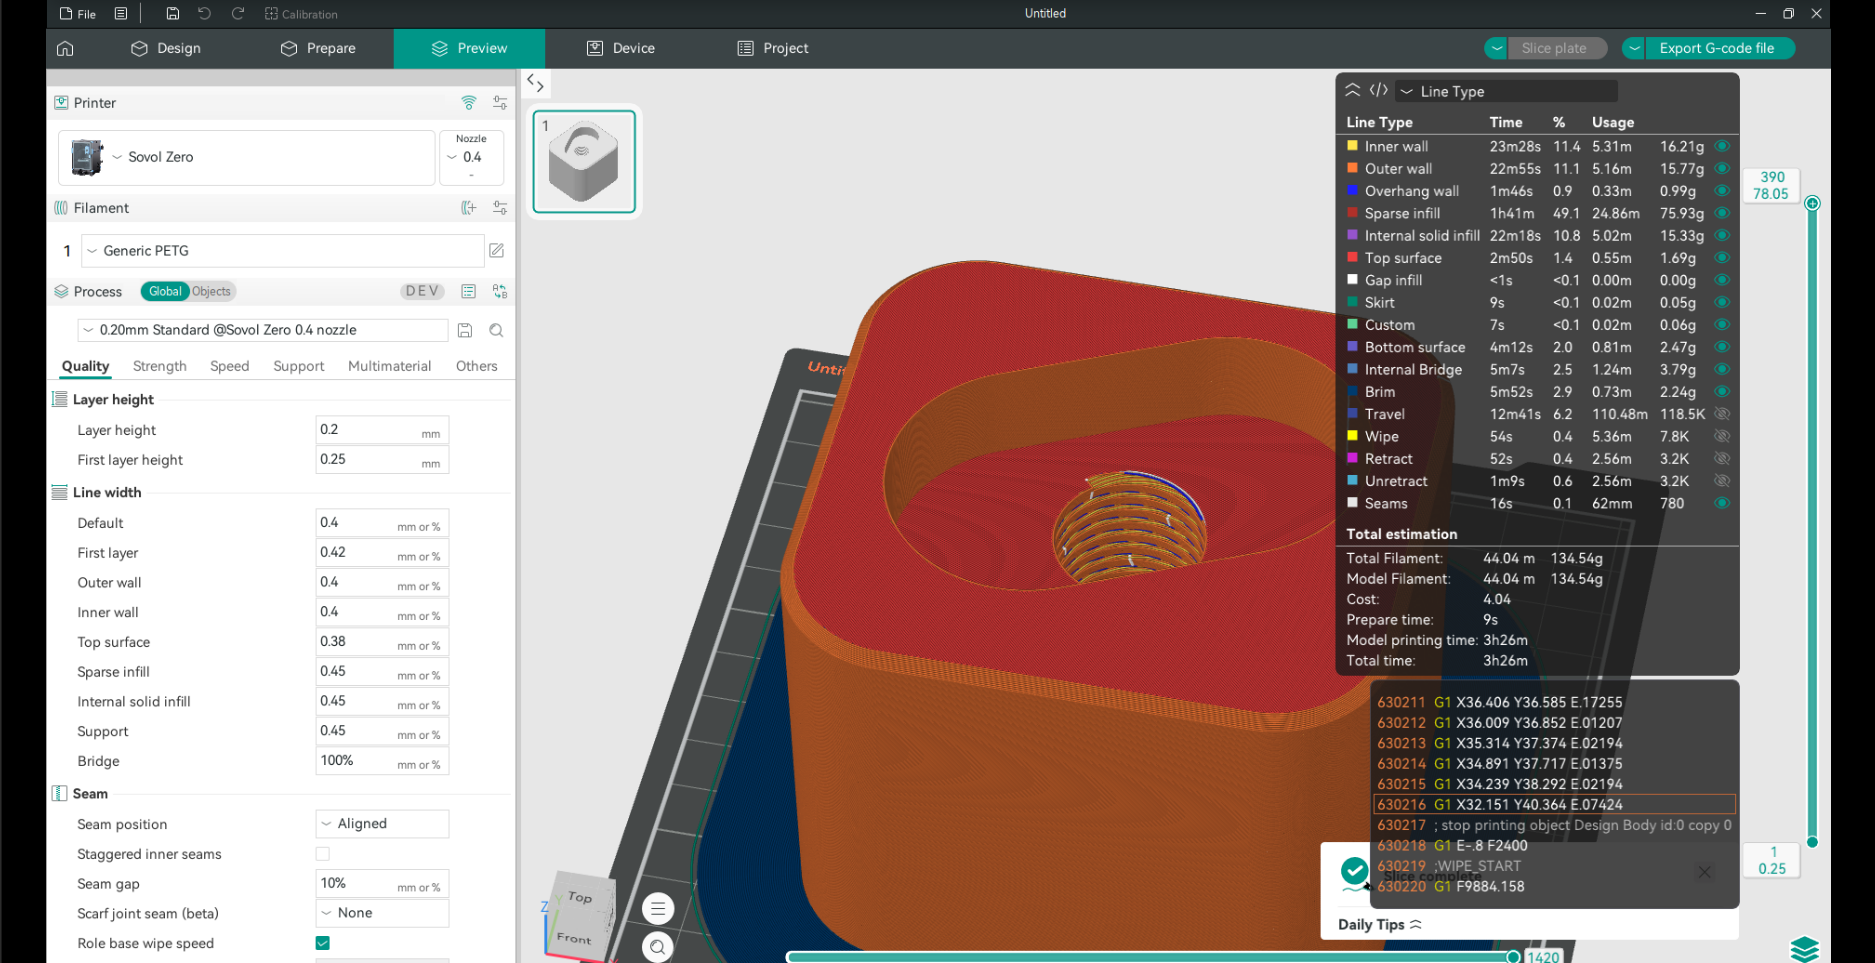The width and height of the screenshot is (1875, 963).
Task: Open the Support settings tab
Action: pyautogui.click(x=299, y=366)
